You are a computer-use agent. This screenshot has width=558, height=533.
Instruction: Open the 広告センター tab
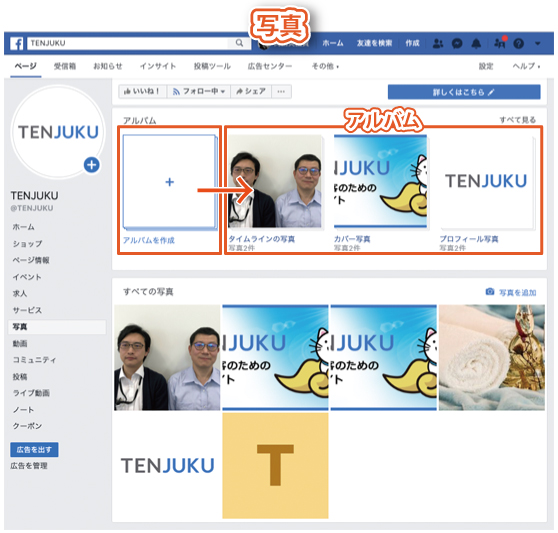tap(270, 66)
